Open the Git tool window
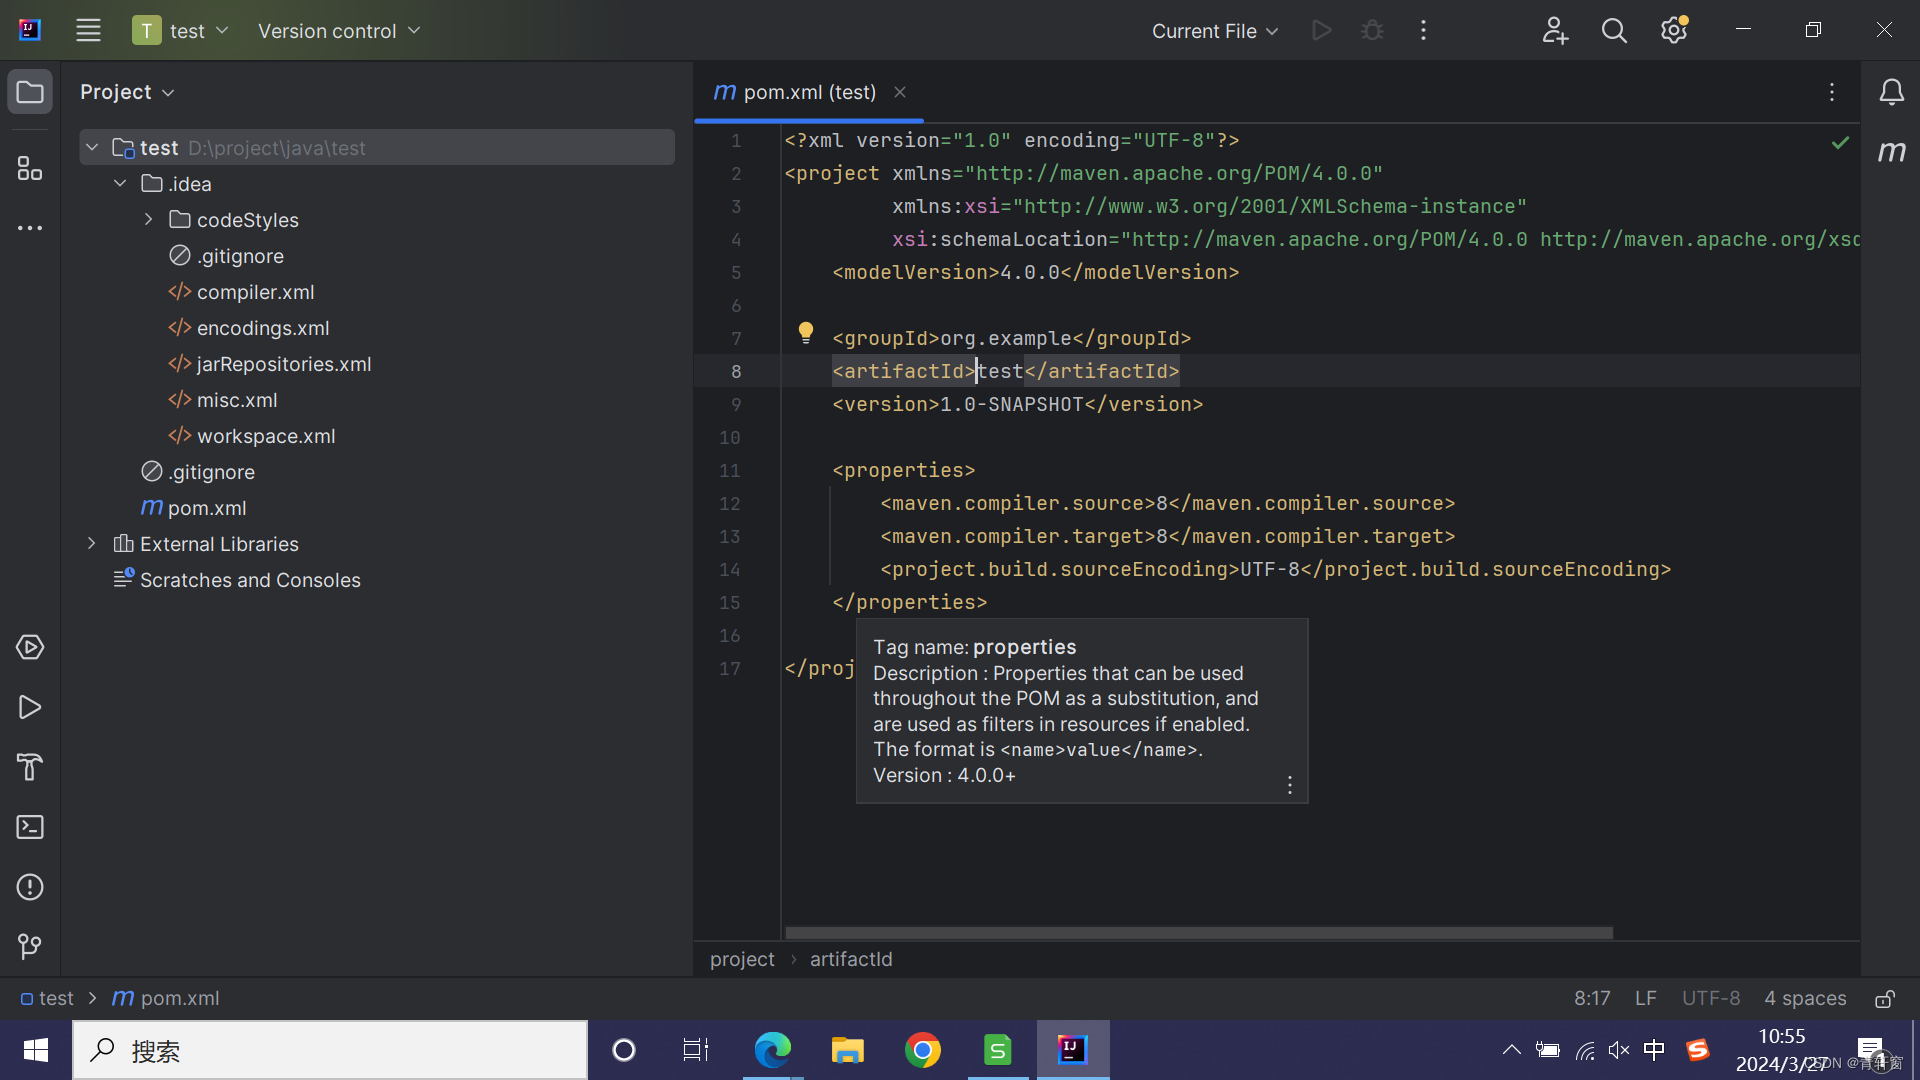 tap(30, 946)
